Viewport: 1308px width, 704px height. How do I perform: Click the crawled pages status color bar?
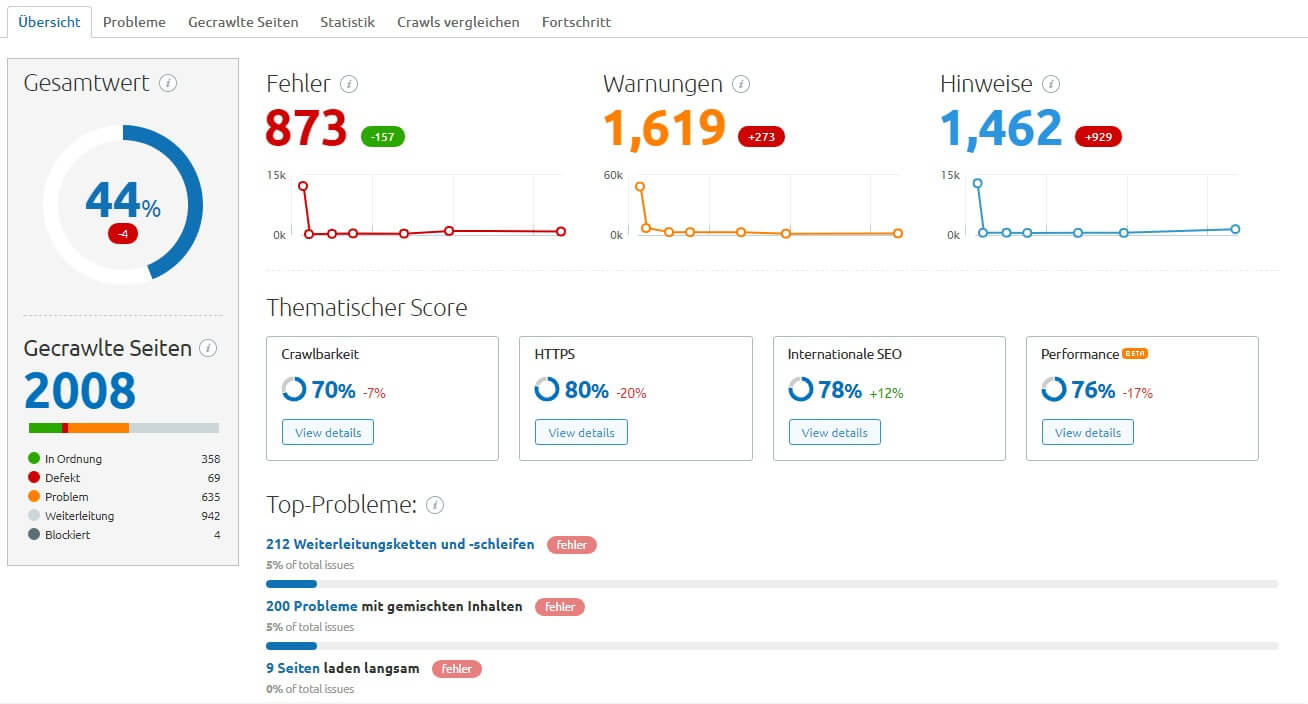(124, 428)
